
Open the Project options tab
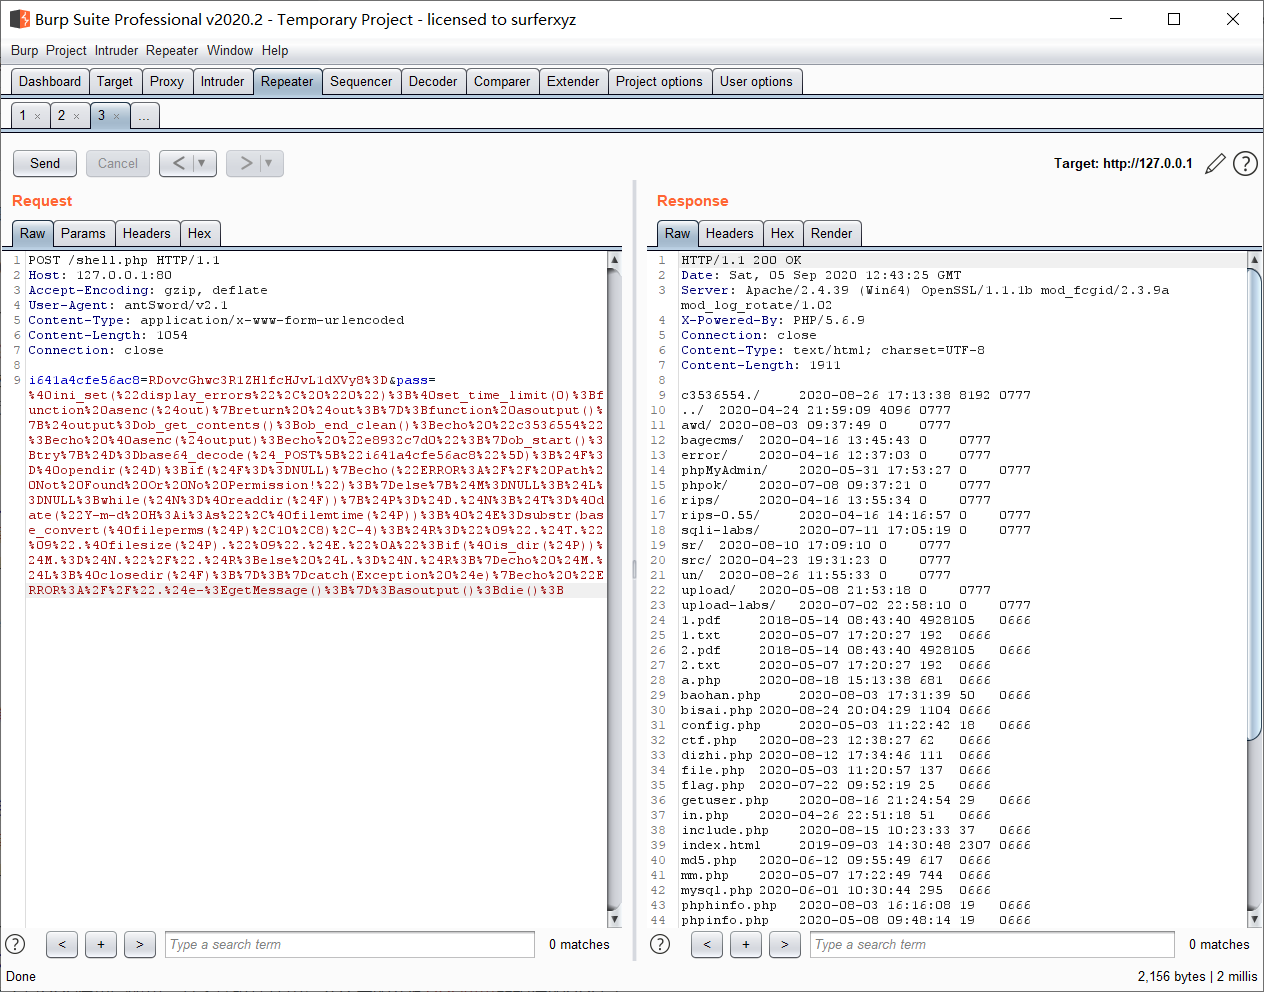click(x=659, y=82)
